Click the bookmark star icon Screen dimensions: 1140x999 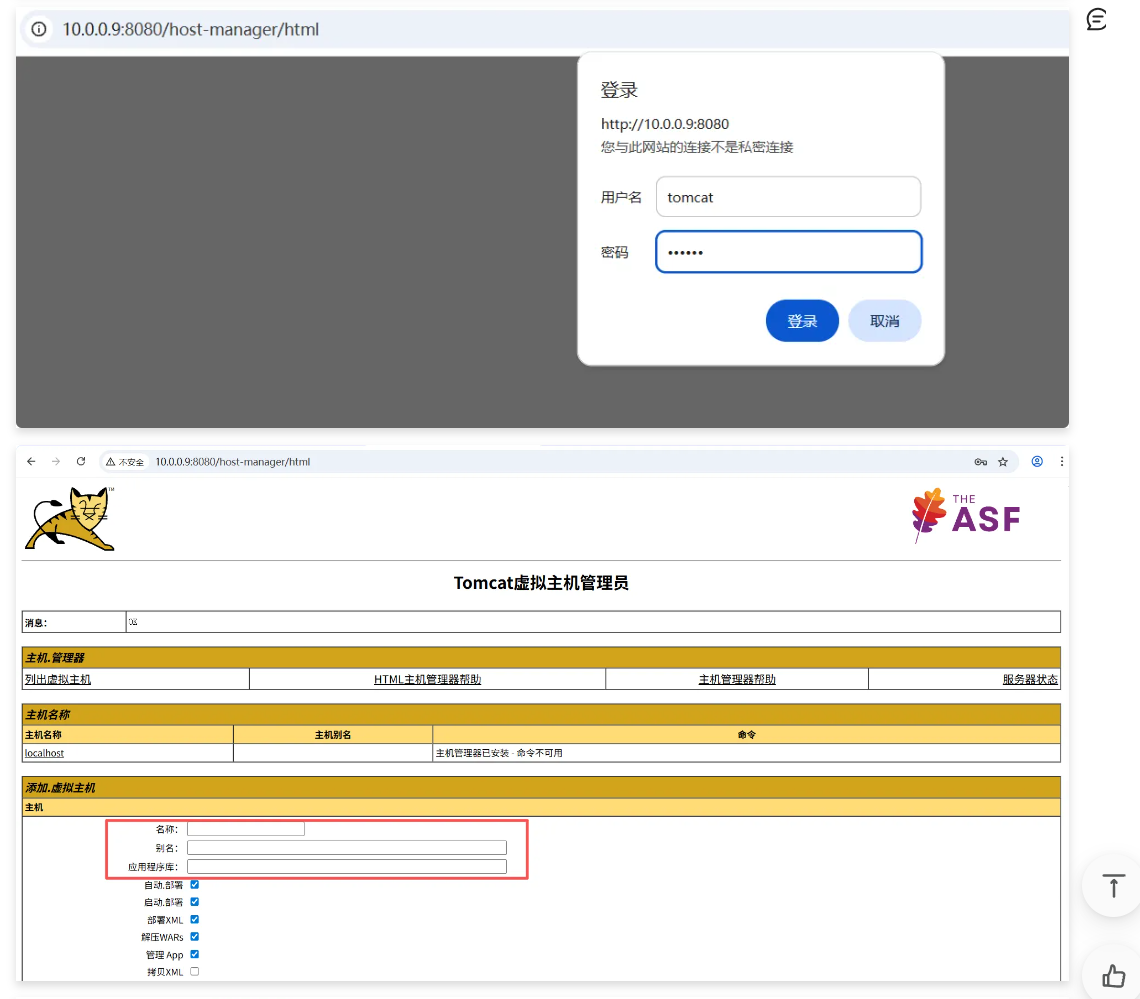point(1003,461)
